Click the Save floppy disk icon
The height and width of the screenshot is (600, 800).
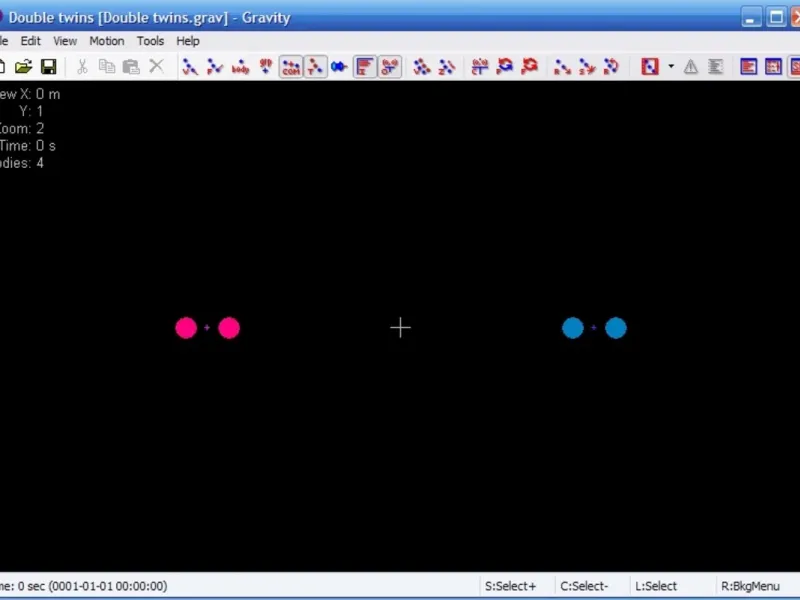(48, 66)
